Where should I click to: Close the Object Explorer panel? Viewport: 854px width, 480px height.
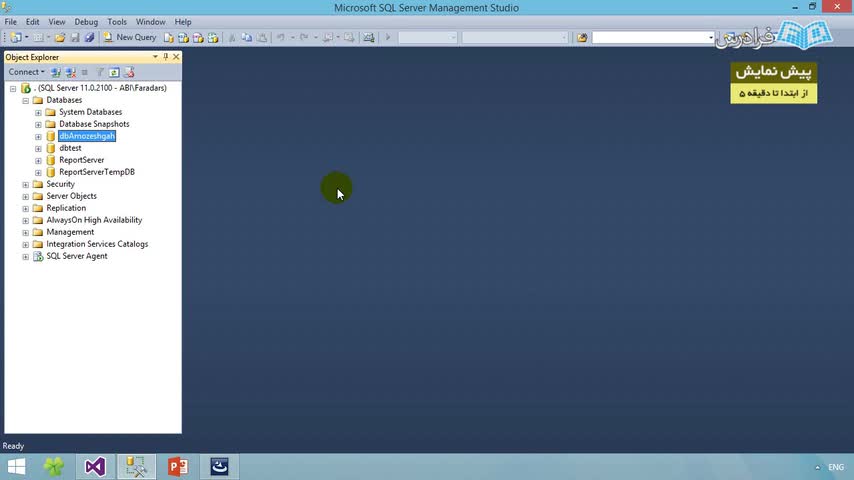(176, 57)
